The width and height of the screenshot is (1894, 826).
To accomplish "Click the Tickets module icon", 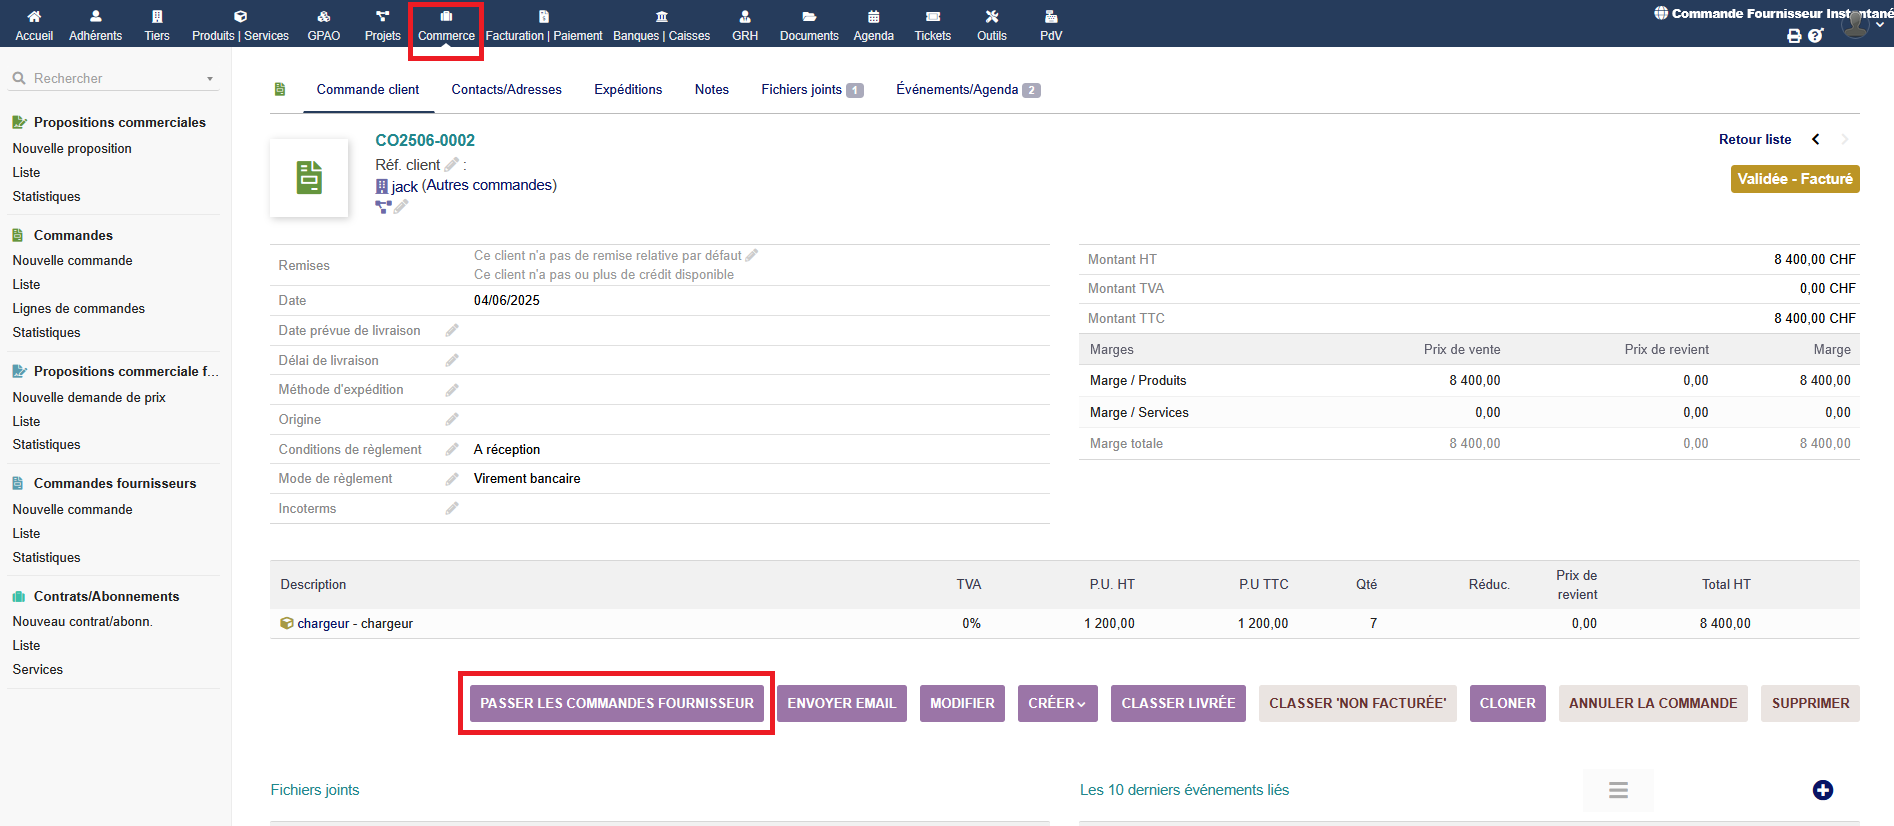I will [x=932, y=17].
